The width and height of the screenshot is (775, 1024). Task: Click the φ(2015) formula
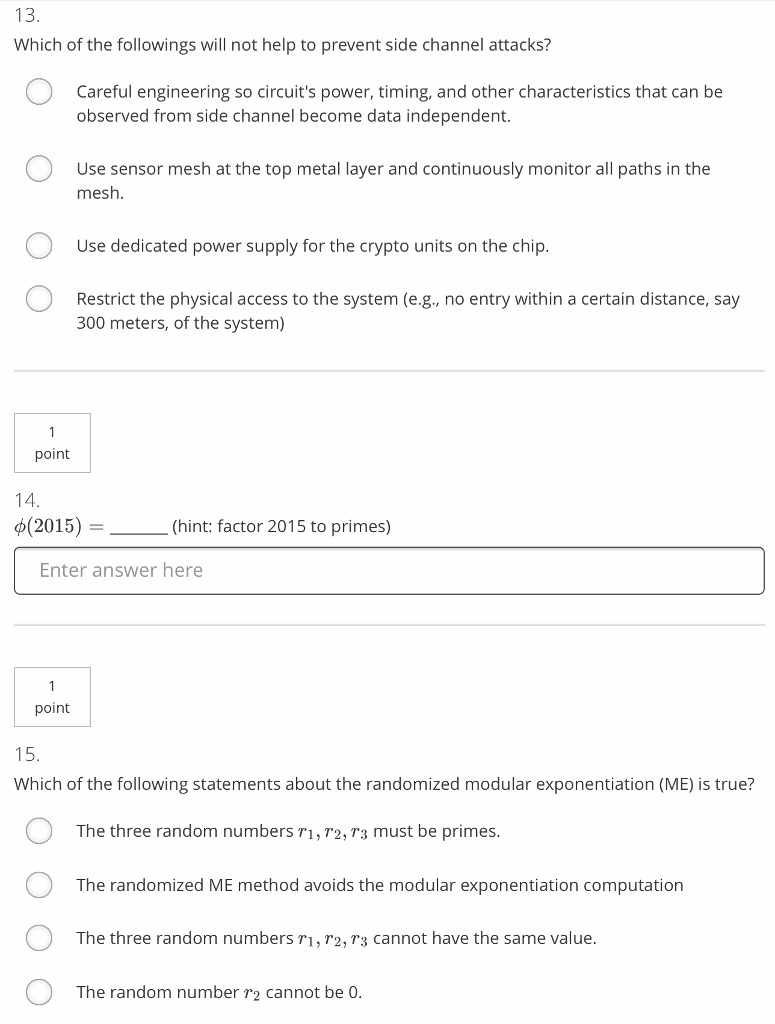(48, 527)
